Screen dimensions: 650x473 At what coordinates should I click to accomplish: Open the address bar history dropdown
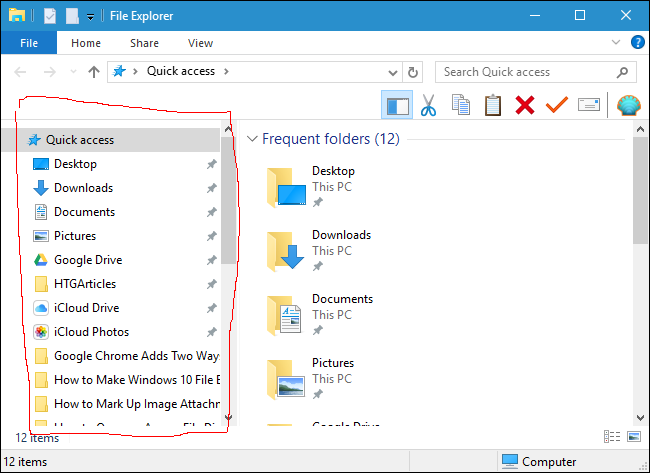[x=393, y=73]
